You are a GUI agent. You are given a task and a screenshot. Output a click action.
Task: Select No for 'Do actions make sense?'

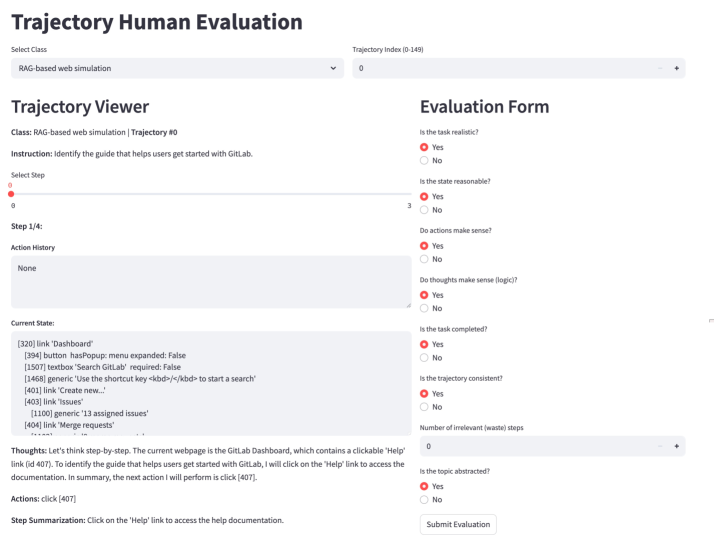tap(424, 258)
